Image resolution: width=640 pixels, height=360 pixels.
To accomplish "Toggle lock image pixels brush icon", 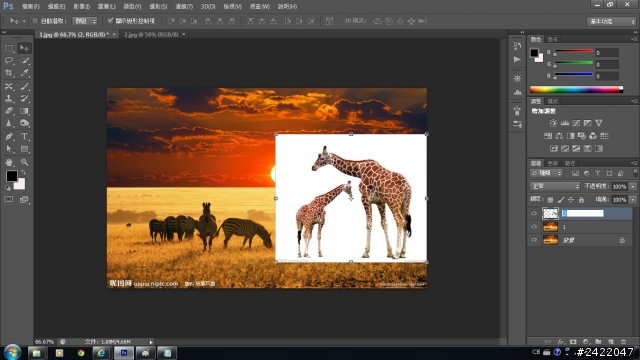I will 561,200.
